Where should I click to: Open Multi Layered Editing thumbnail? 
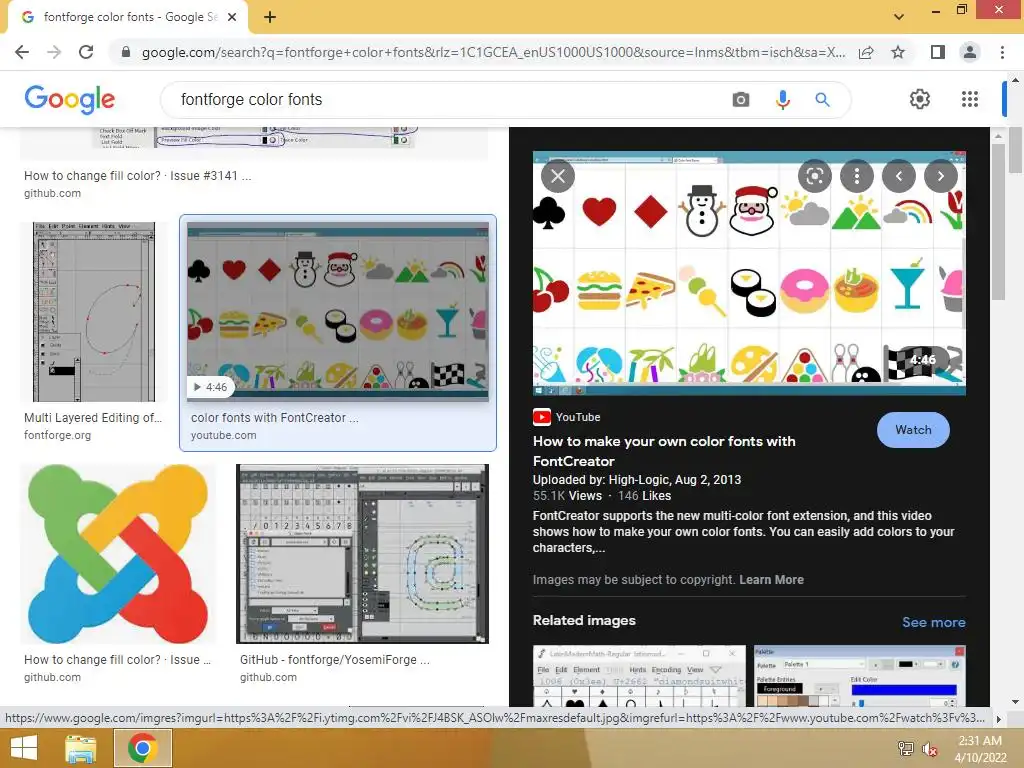pos(94,312)
